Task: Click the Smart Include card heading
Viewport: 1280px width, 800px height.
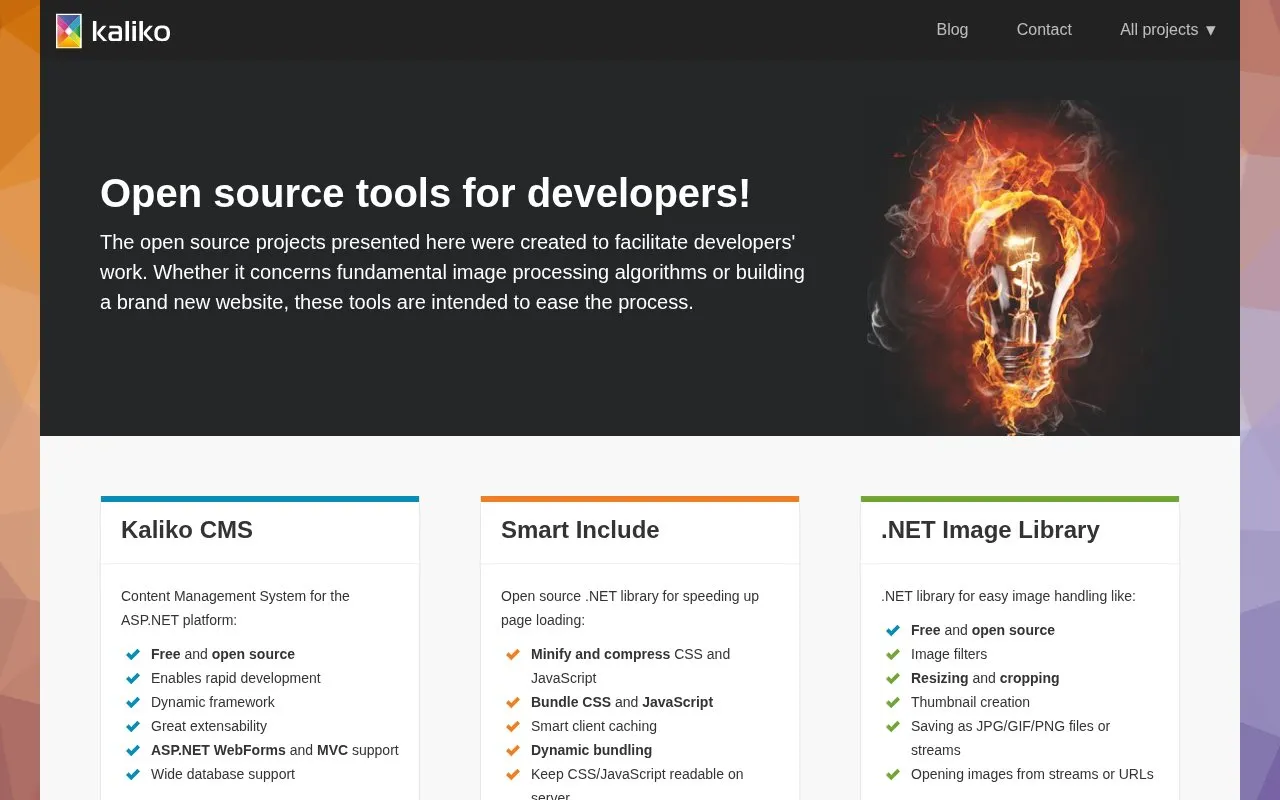Action: tap(580, 530)
